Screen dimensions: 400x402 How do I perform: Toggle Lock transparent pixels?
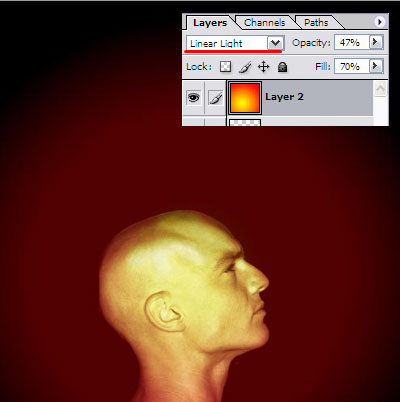coord(226,67)
